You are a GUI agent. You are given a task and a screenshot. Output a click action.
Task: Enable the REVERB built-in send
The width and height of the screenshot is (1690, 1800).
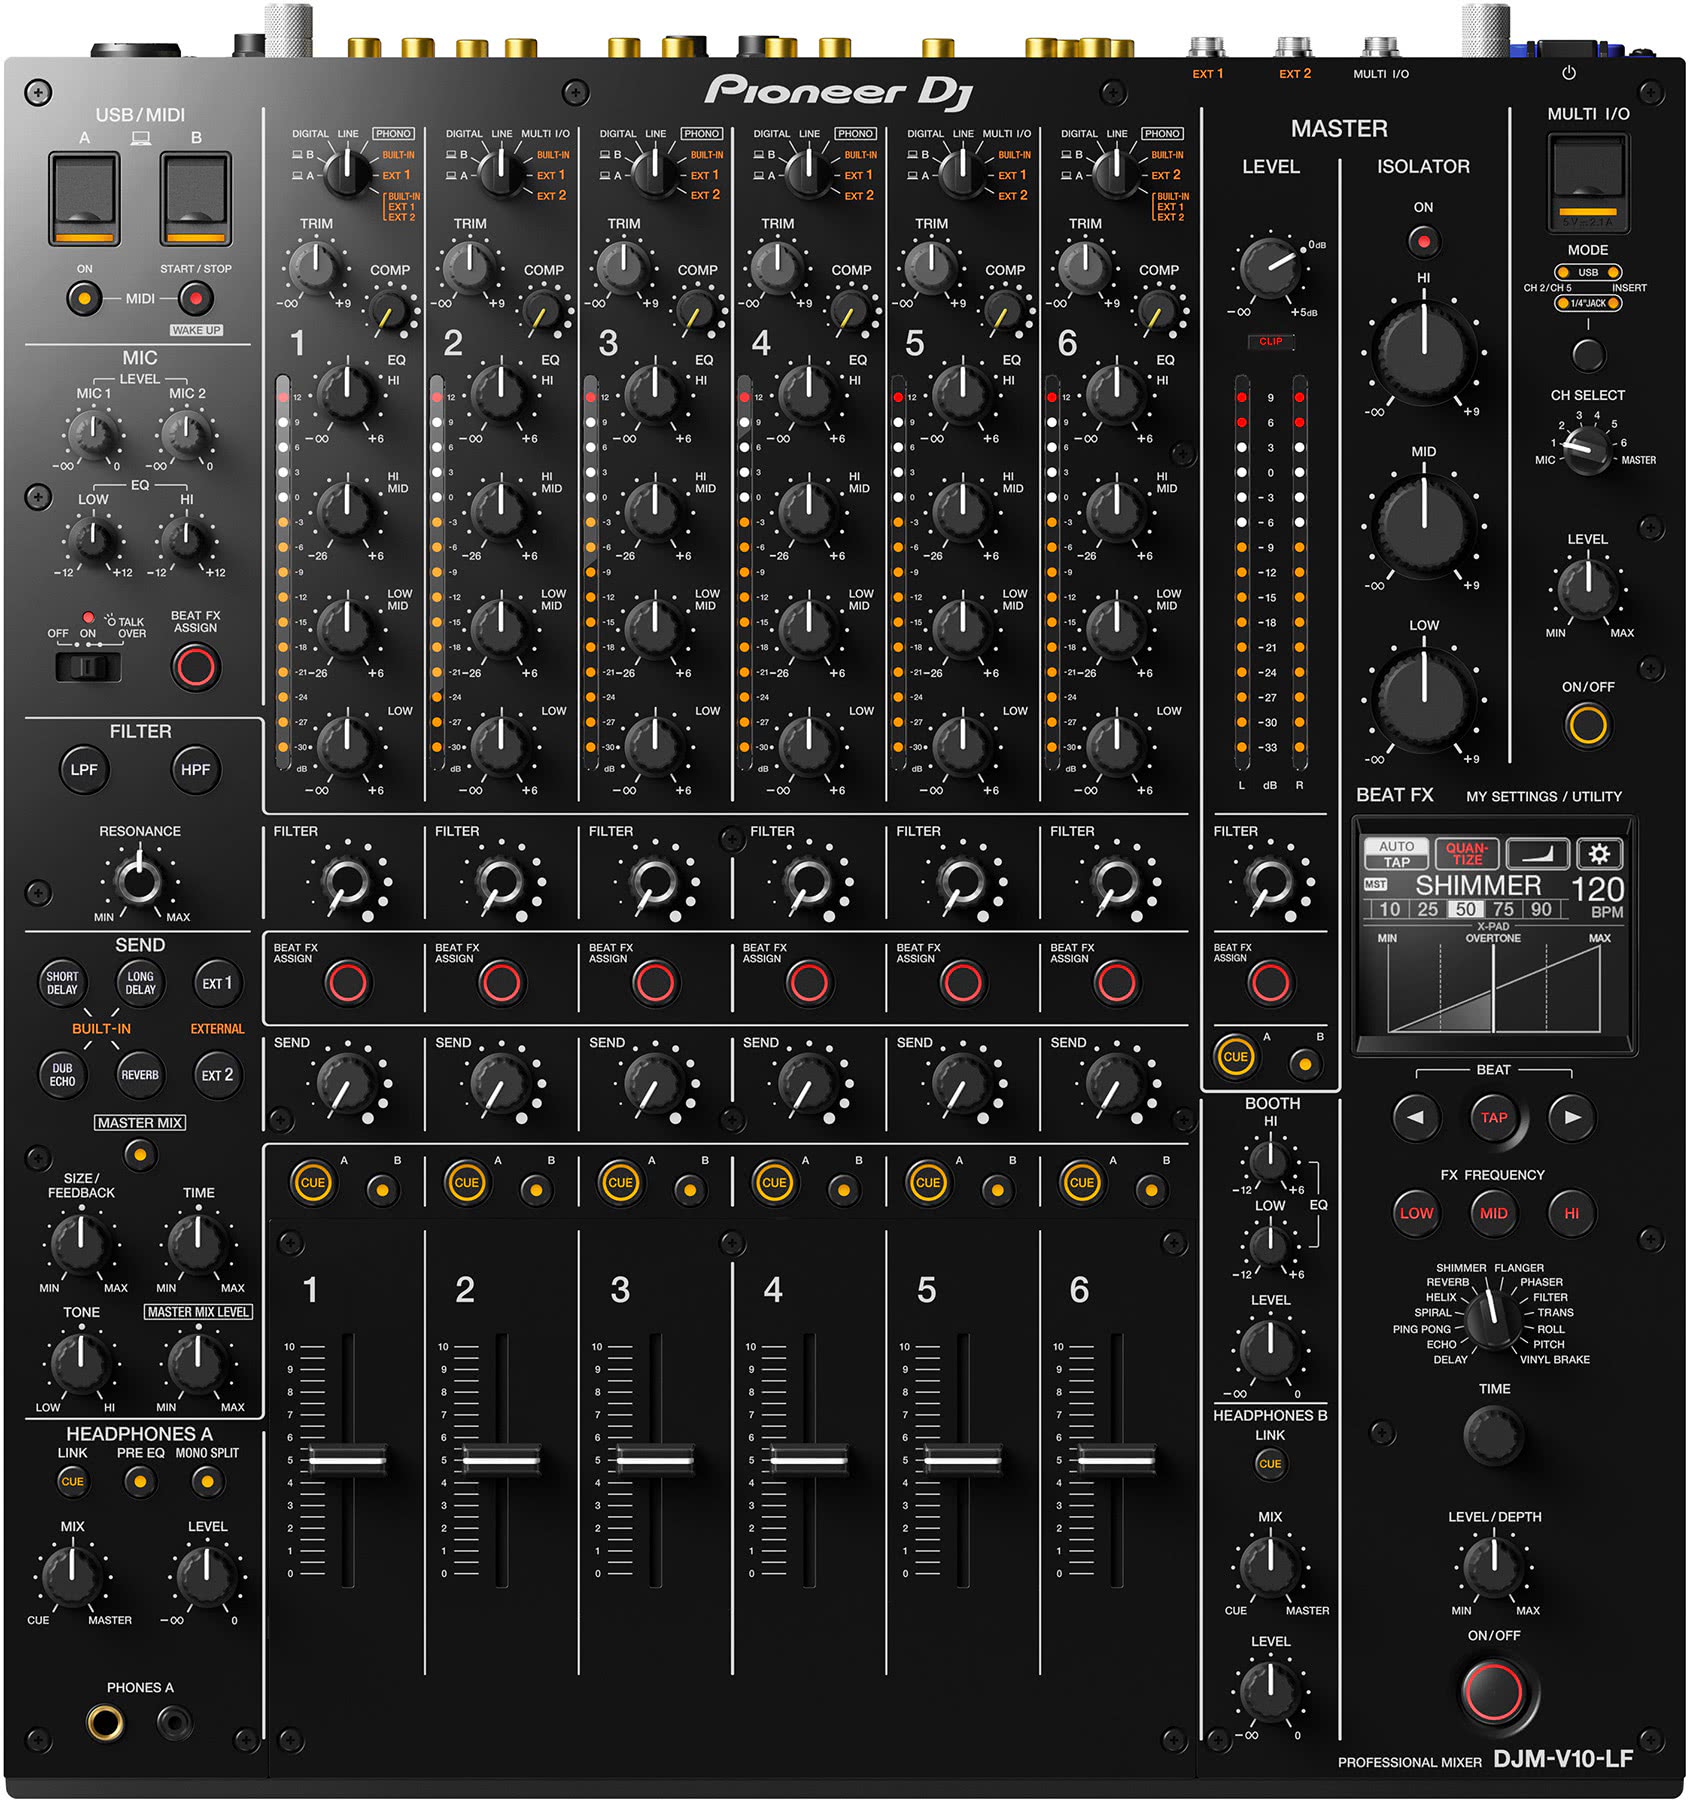click(x=140, y=1075)
